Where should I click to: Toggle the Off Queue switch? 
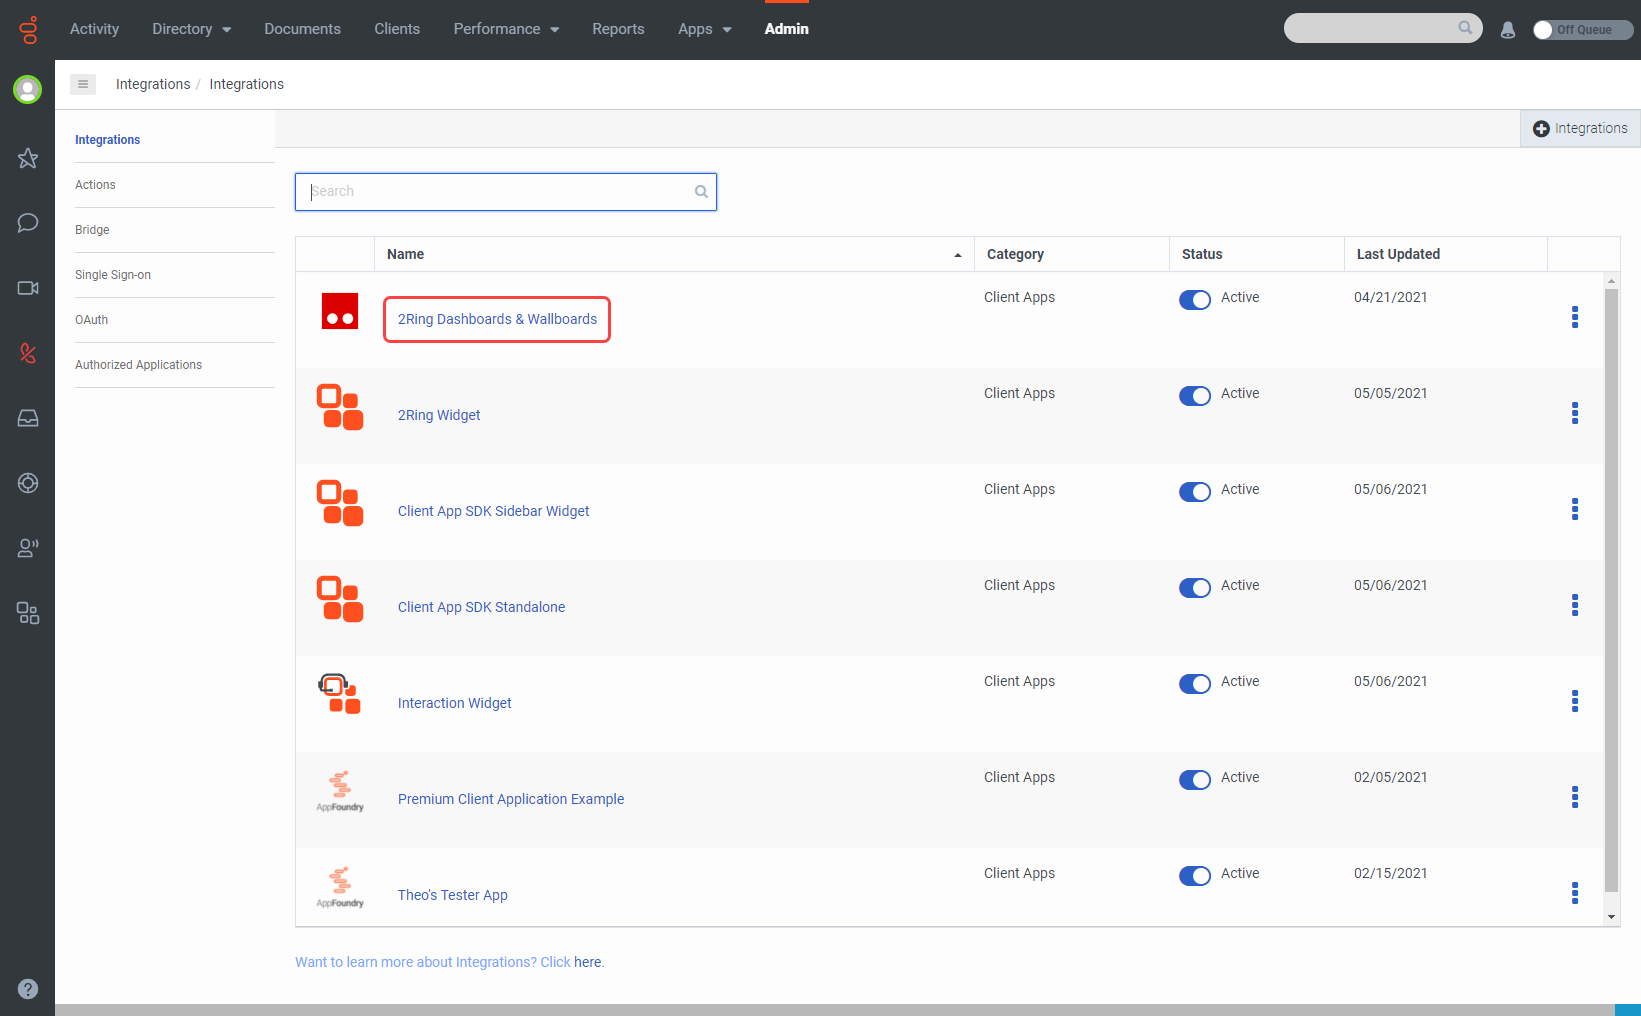(1582, 30)
